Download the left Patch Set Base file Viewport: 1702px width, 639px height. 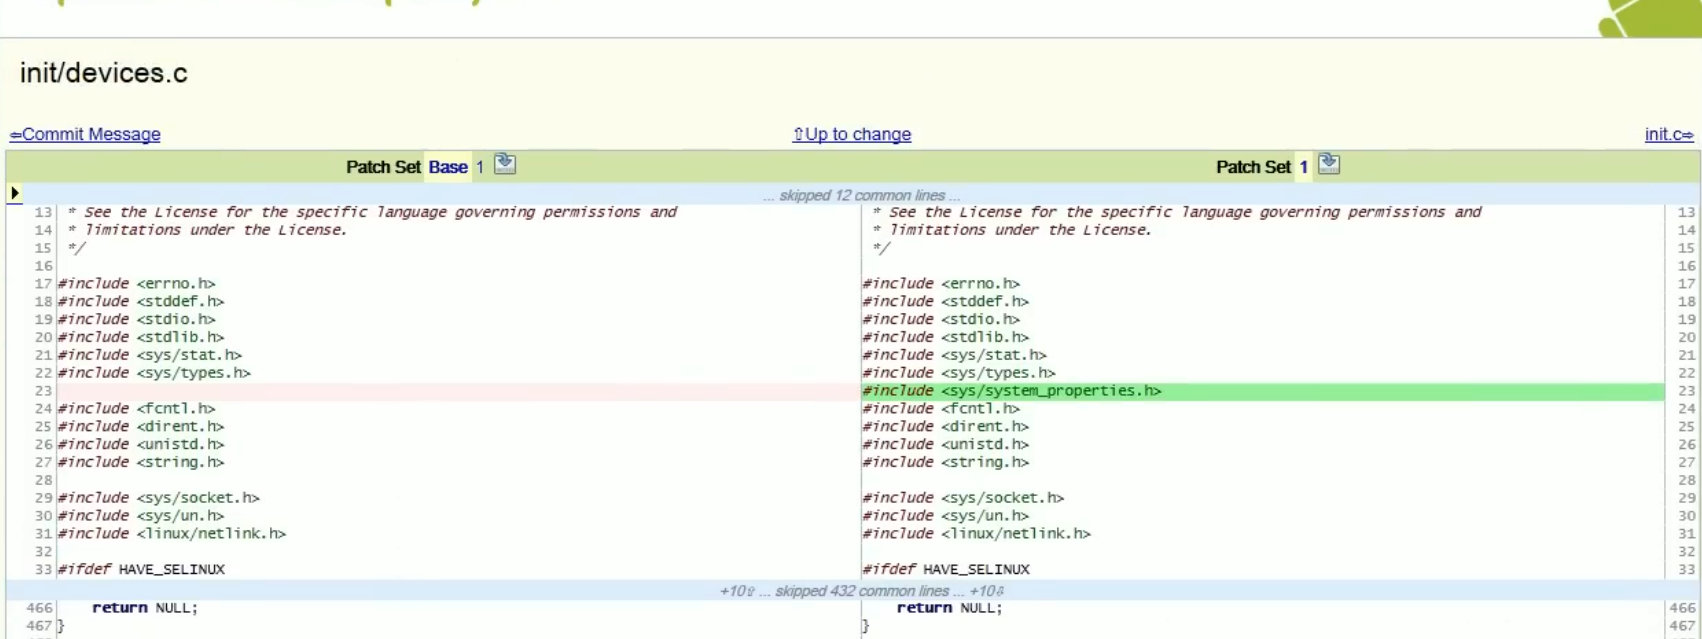click(505, 164)
